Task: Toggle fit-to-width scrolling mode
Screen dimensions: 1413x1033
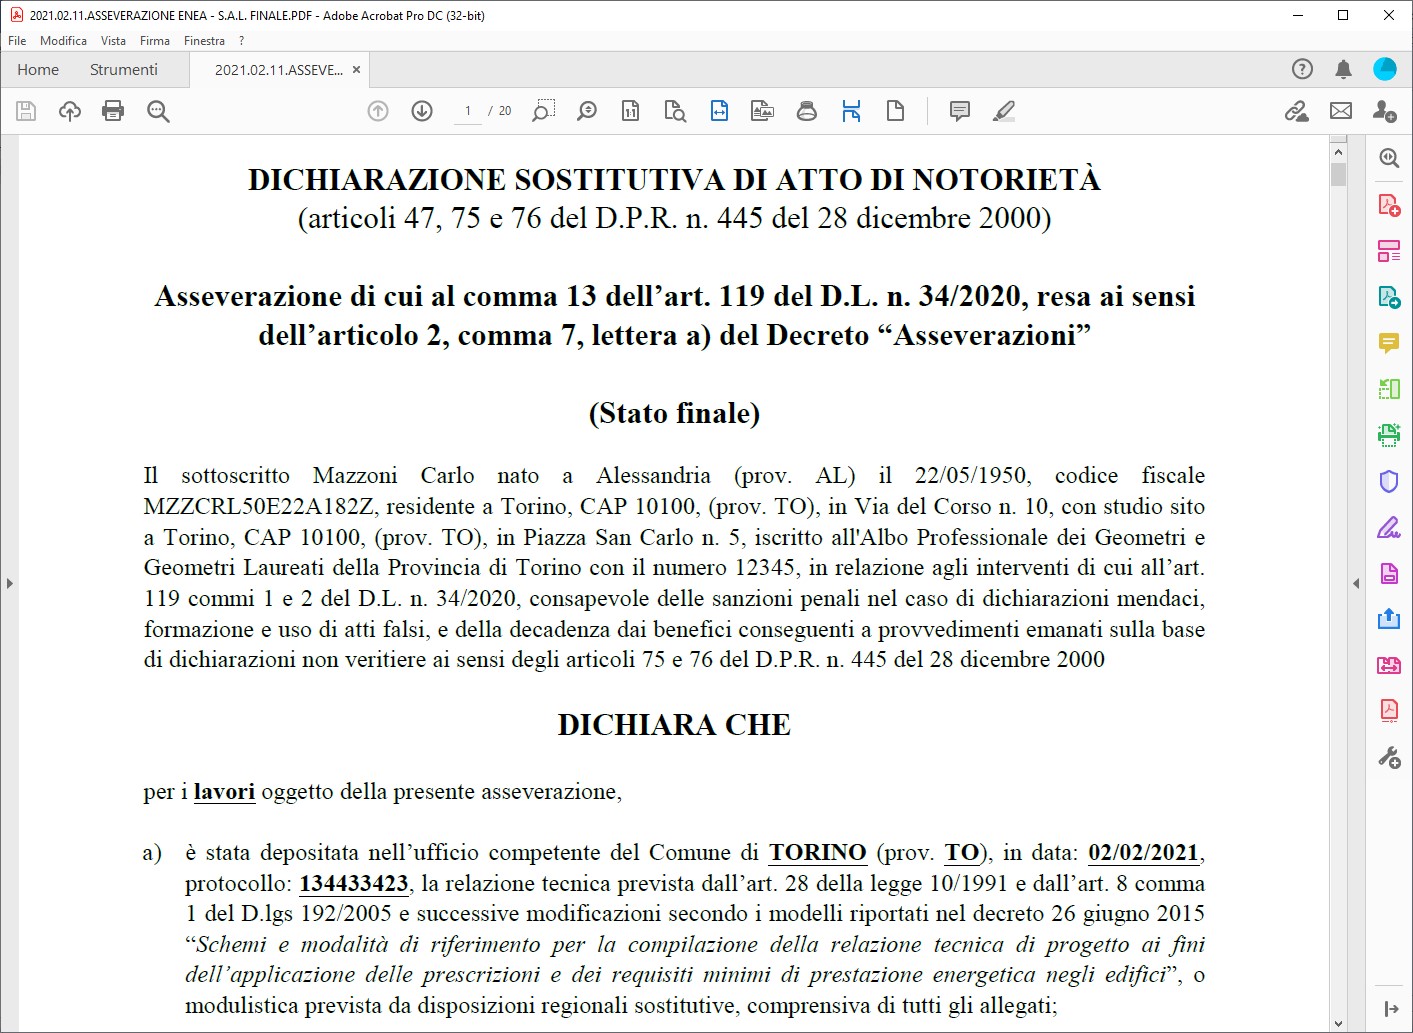Action: click(x=719, y=111)
